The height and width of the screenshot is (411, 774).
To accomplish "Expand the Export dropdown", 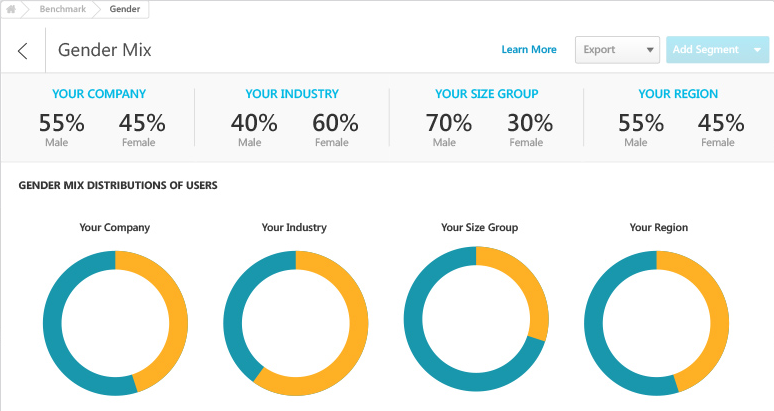I will pos(616,50).
